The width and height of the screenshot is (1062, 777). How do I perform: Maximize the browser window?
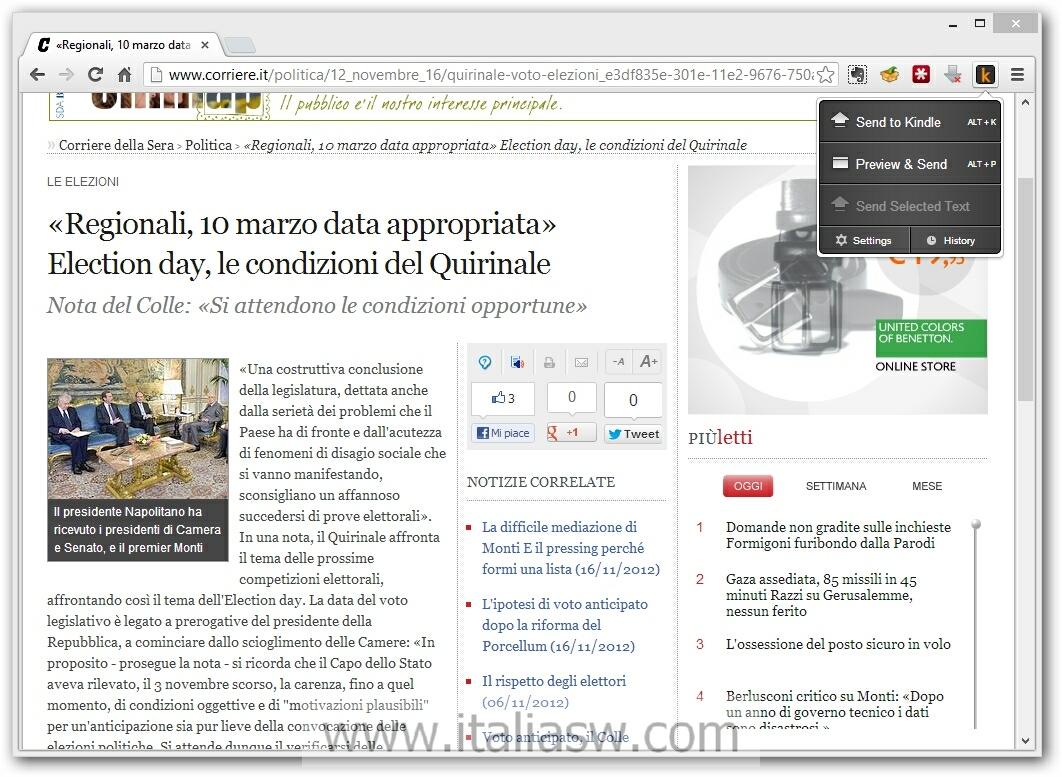coord(979,23)
